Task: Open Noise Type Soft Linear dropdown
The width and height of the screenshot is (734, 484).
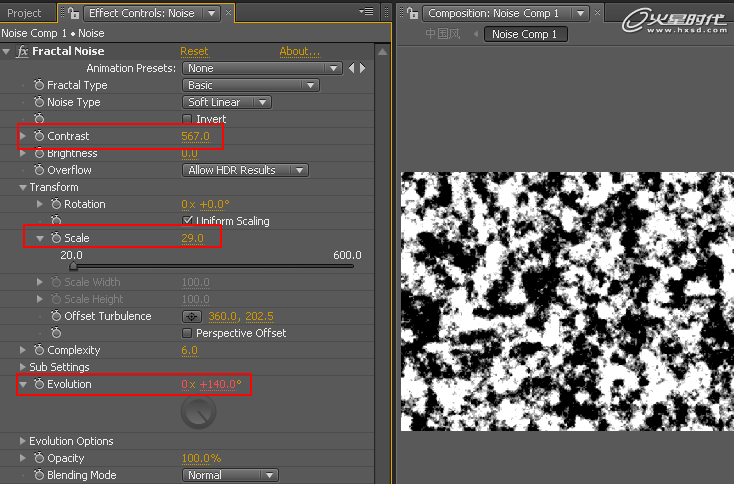Action: (x=227, y=102)
